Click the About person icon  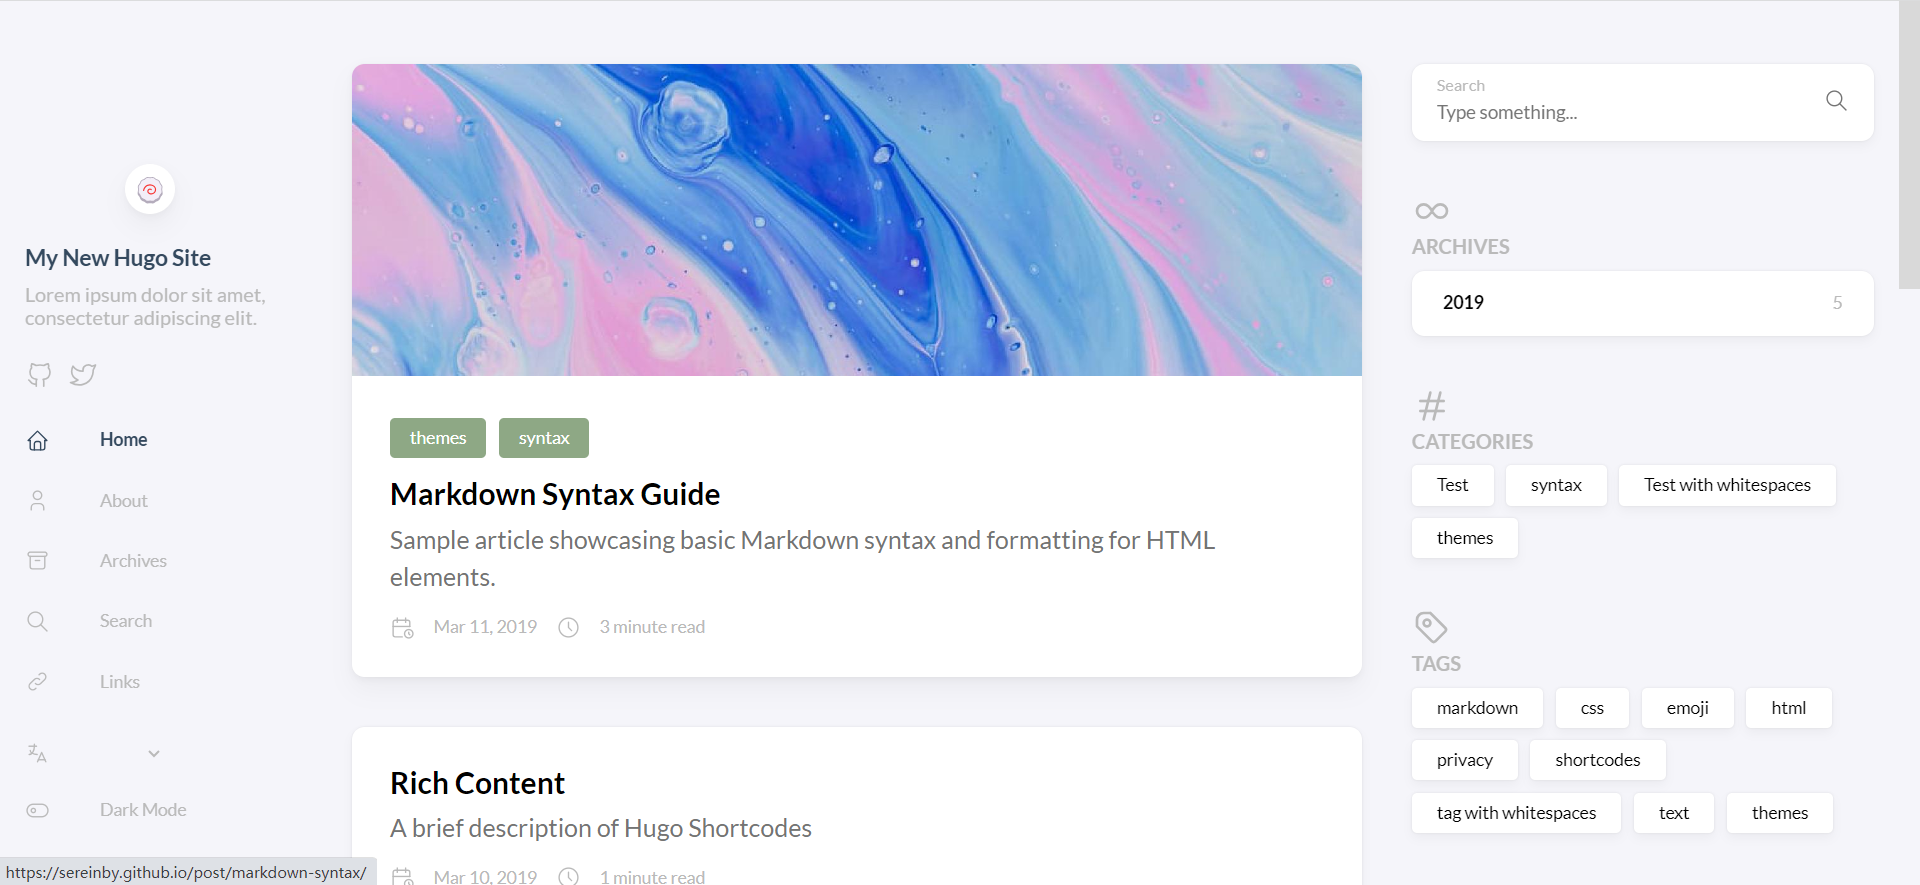[38, 501]
